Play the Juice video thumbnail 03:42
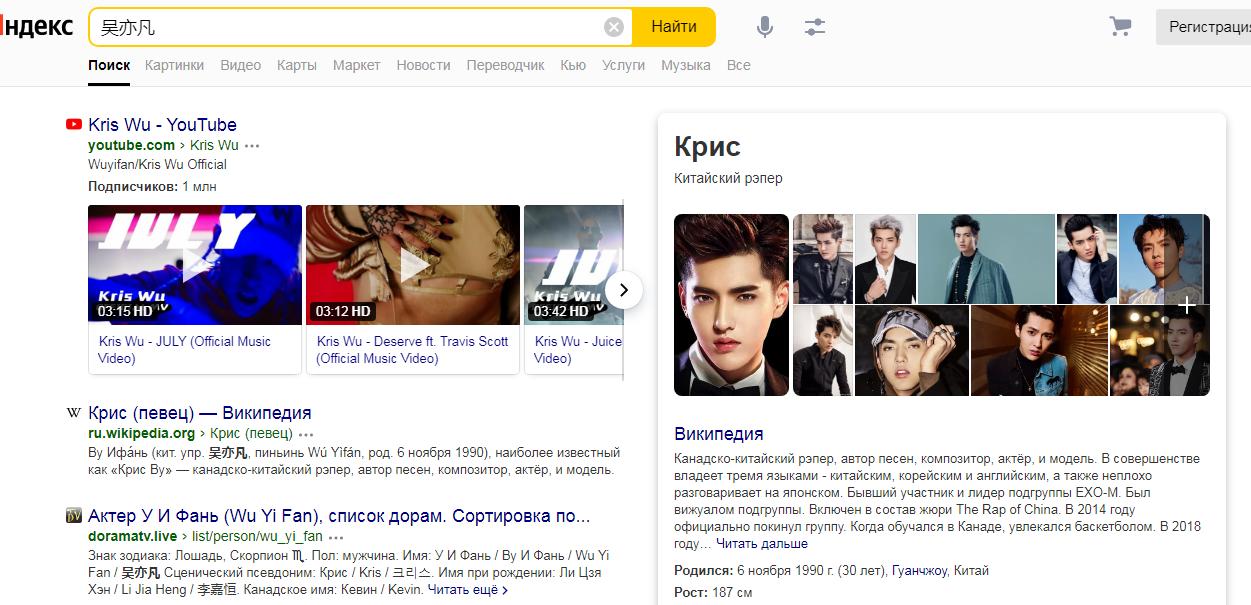This screenshot has height=605, width=1251. 574,265
